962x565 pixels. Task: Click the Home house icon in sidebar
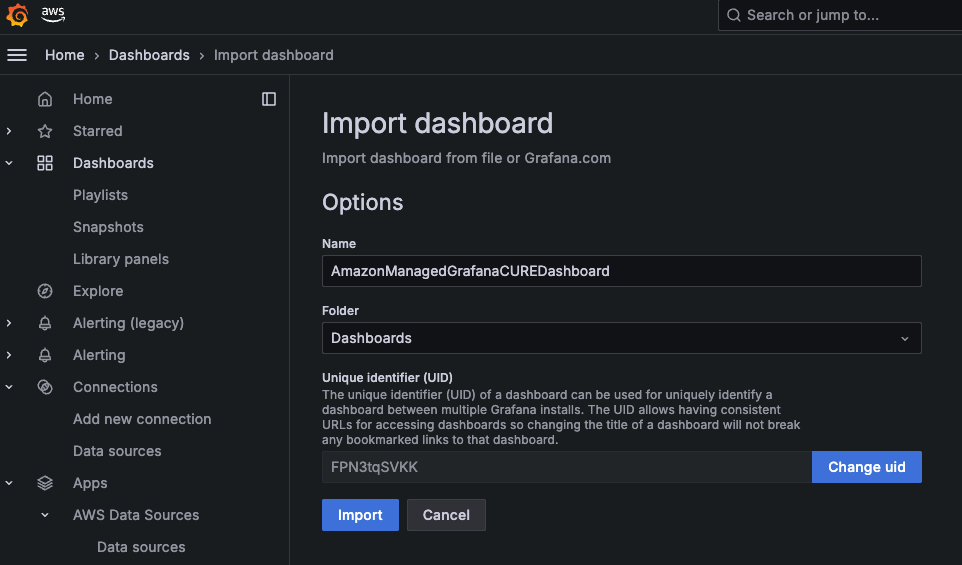(x=45, y=99)
